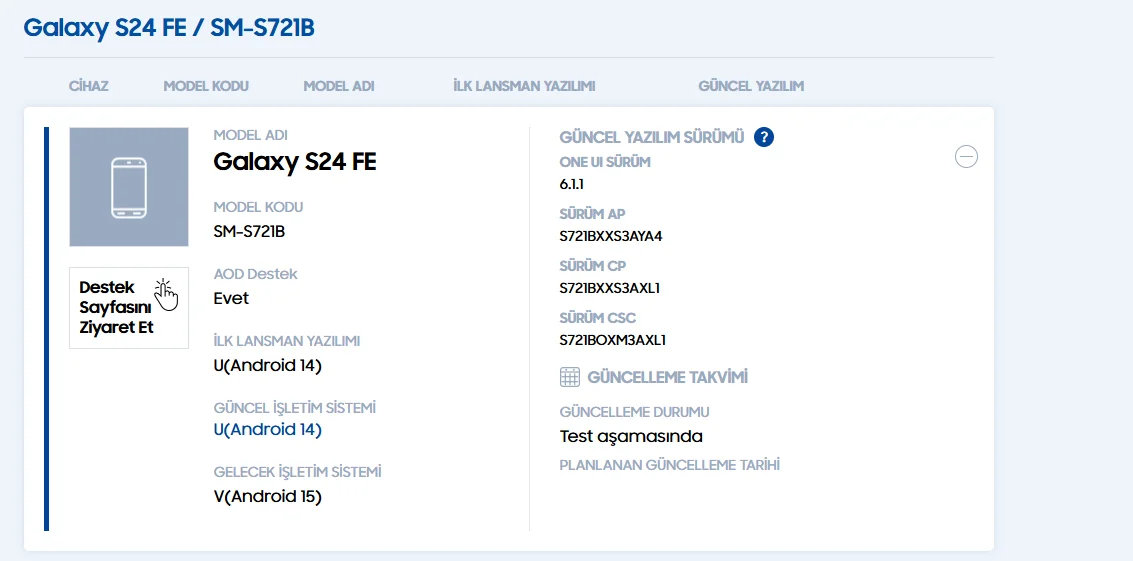The image size is (1133, 561).
Task: Click the phone placeholder image
Action: [x=129, y=187]
